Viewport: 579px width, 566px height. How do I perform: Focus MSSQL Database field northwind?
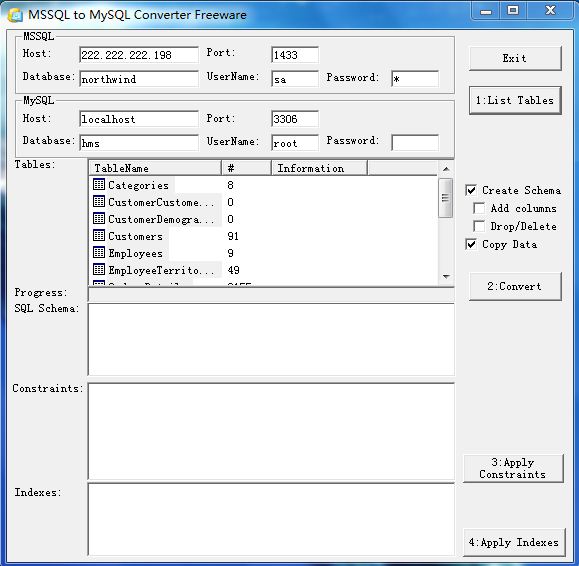[139, 79]
